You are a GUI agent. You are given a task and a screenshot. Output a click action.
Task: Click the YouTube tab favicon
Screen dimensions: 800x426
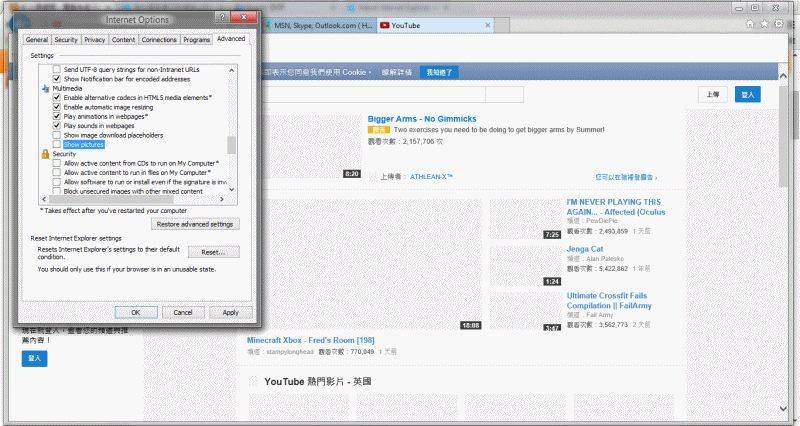[x=385, y=26]
